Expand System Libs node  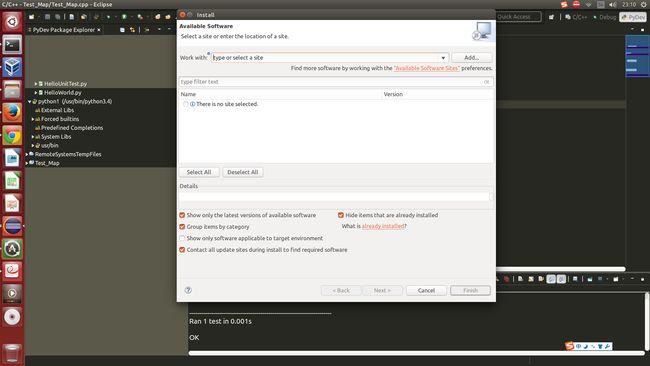pos(33,137)
